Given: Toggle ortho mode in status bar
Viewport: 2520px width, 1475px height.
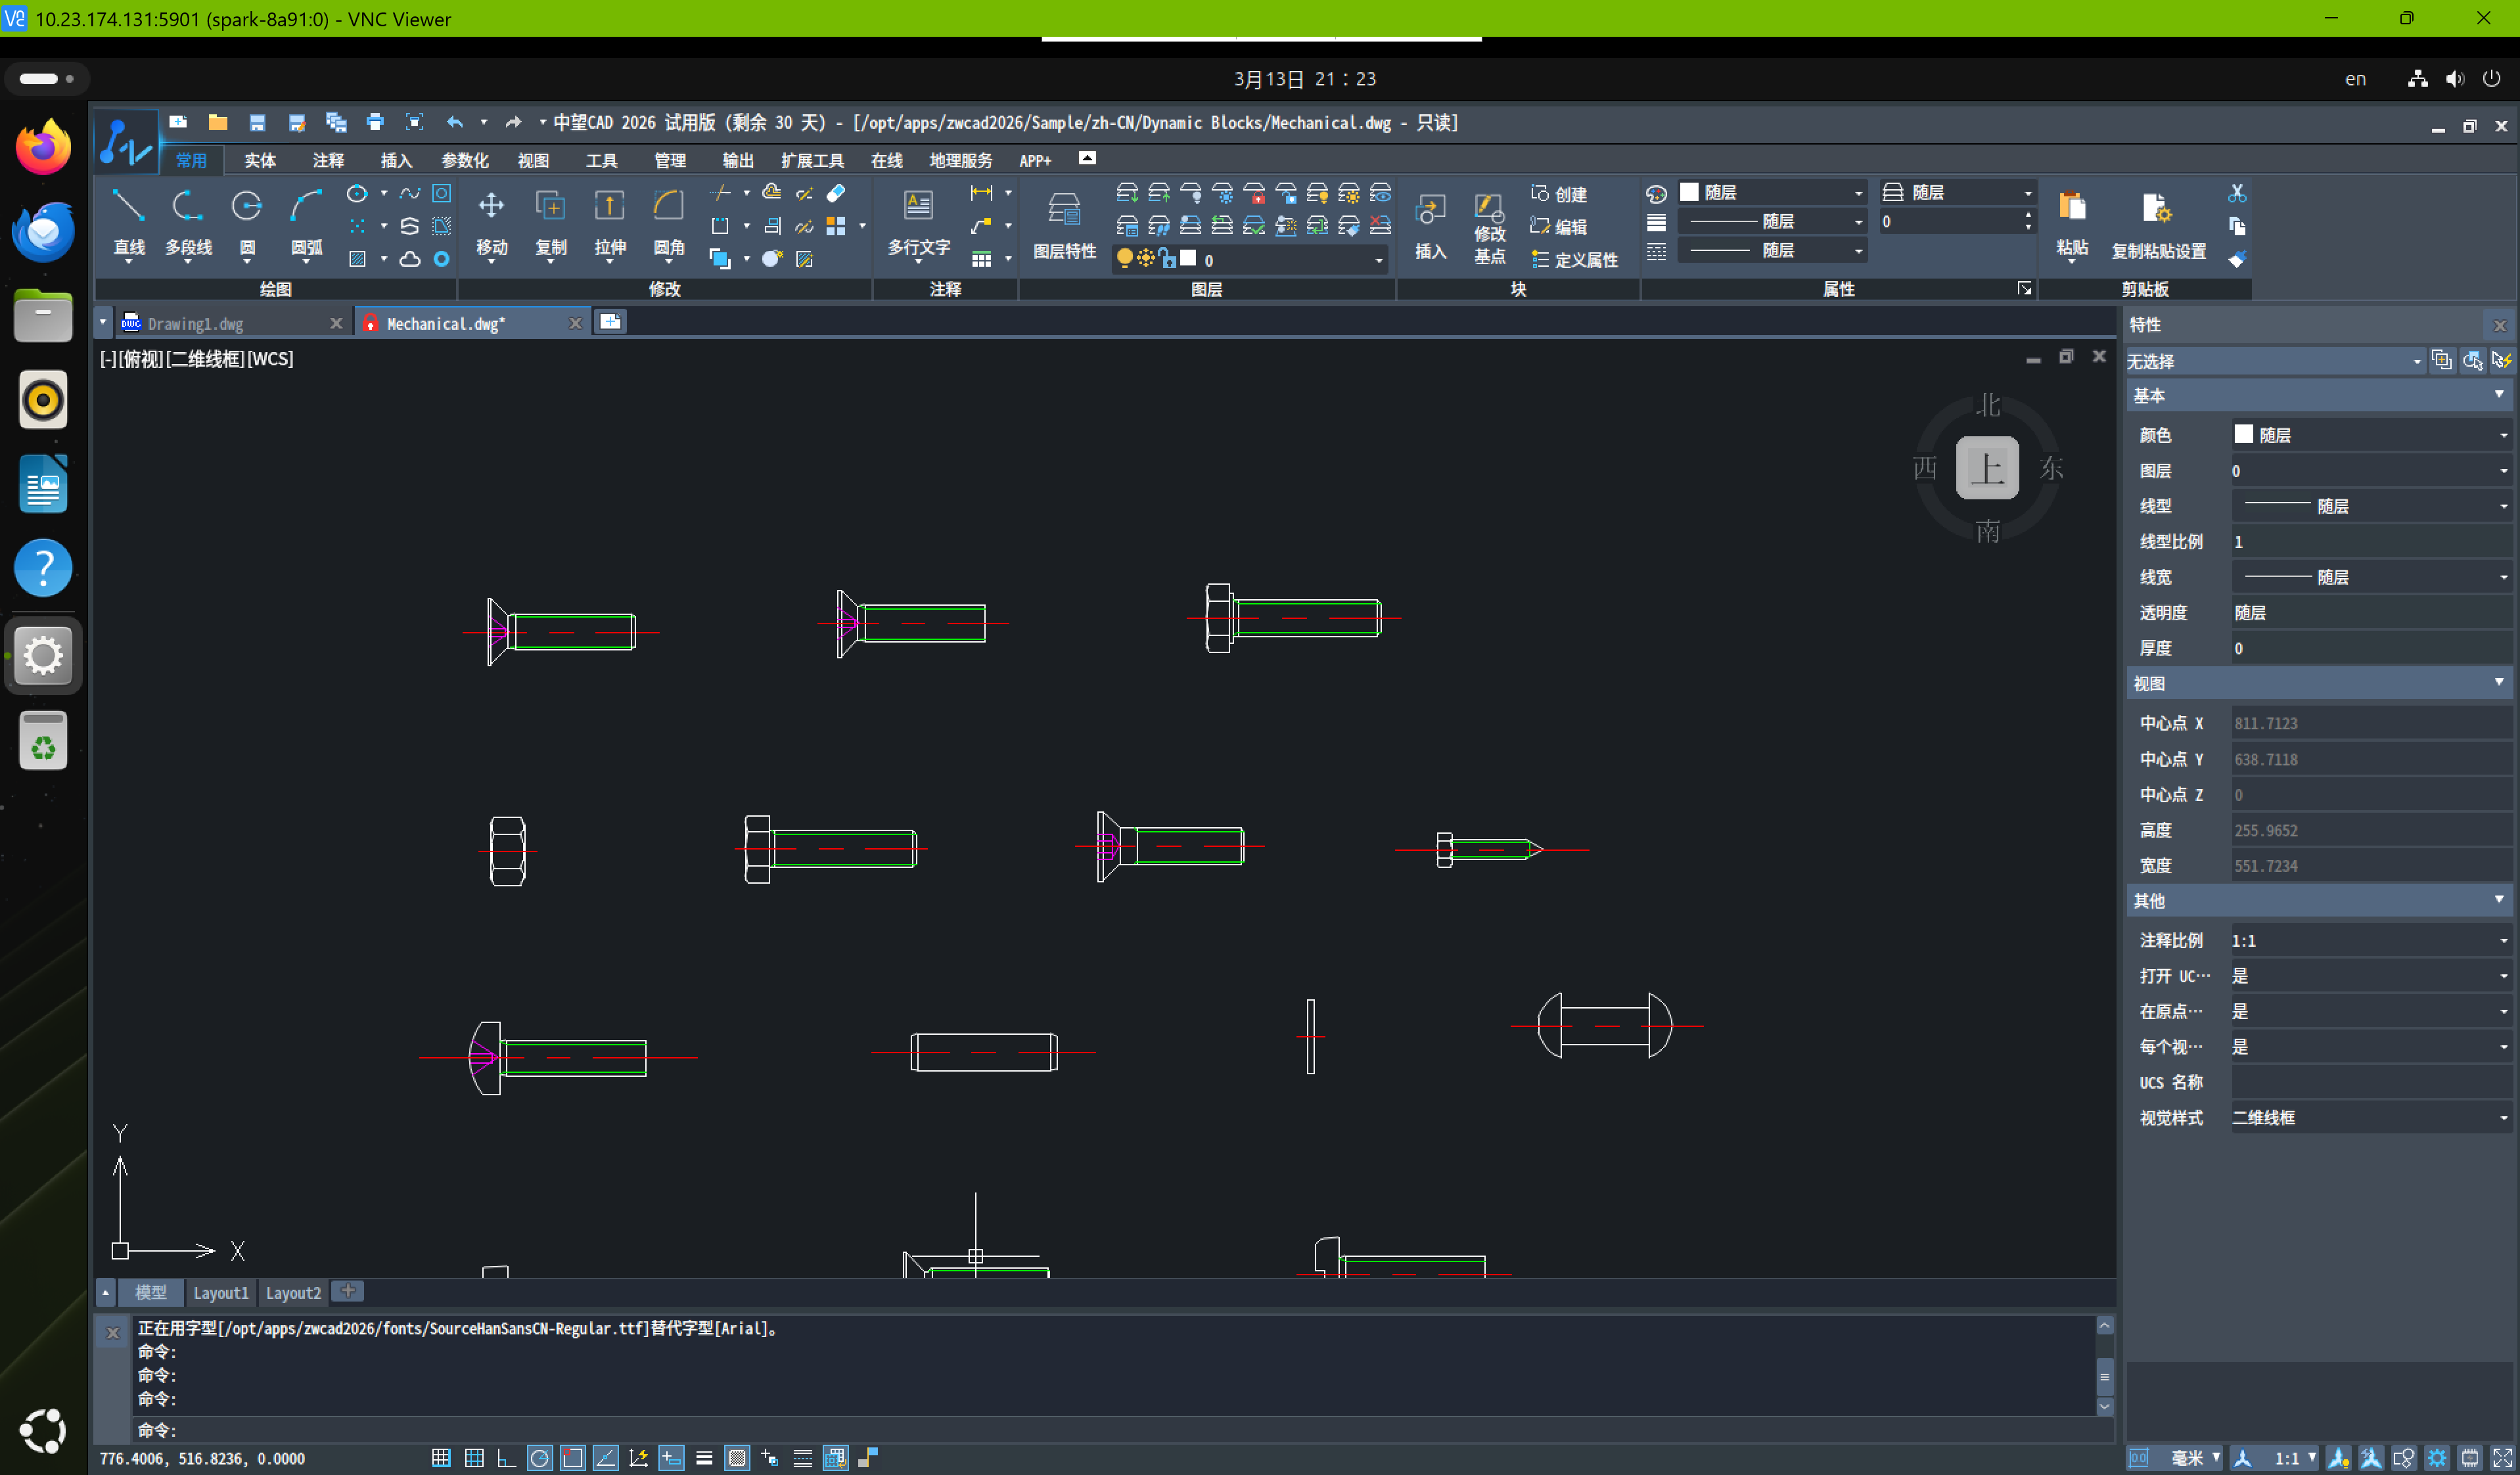Looking at the screenshot, I should (507, 1458).
